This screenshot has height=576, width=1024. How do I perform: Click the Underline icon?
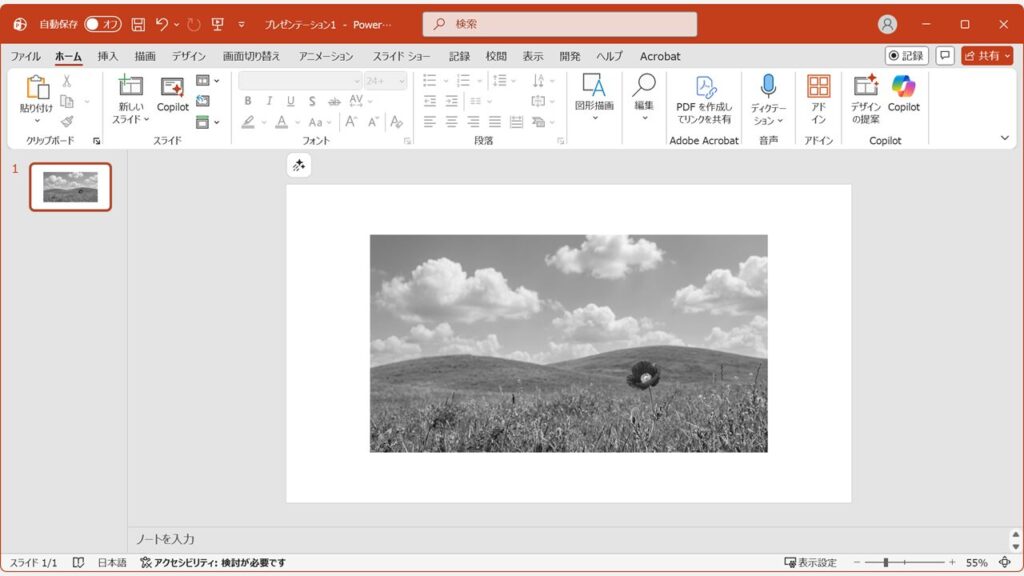(289, 101)
